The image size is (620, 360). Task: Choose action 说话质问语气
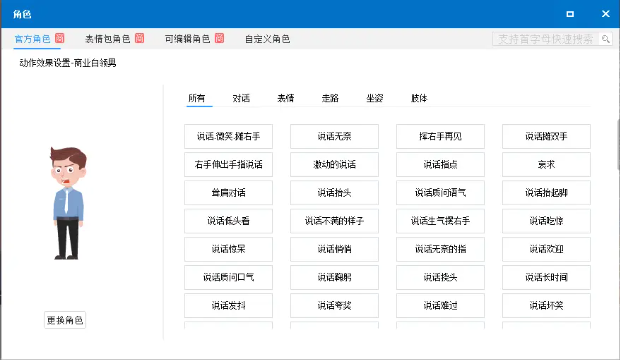coord(440,193)
